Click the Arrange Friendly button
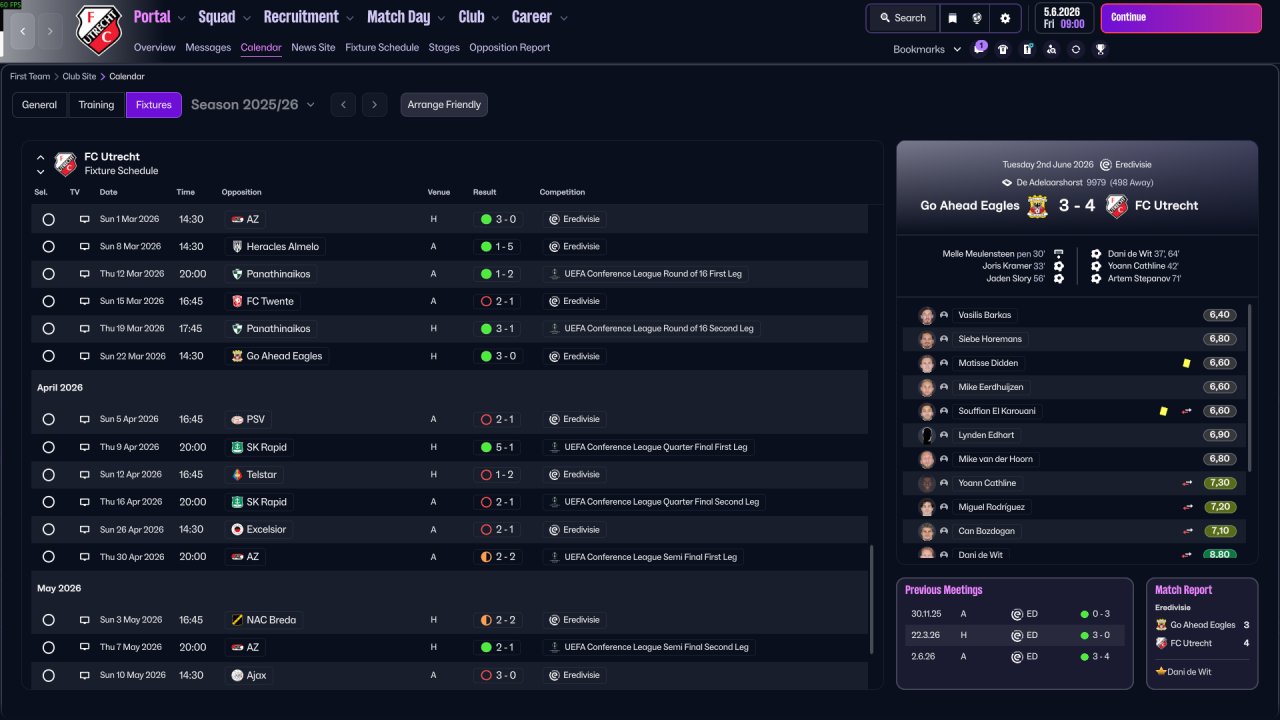1280x720 pixels. (x=444, y=105)
